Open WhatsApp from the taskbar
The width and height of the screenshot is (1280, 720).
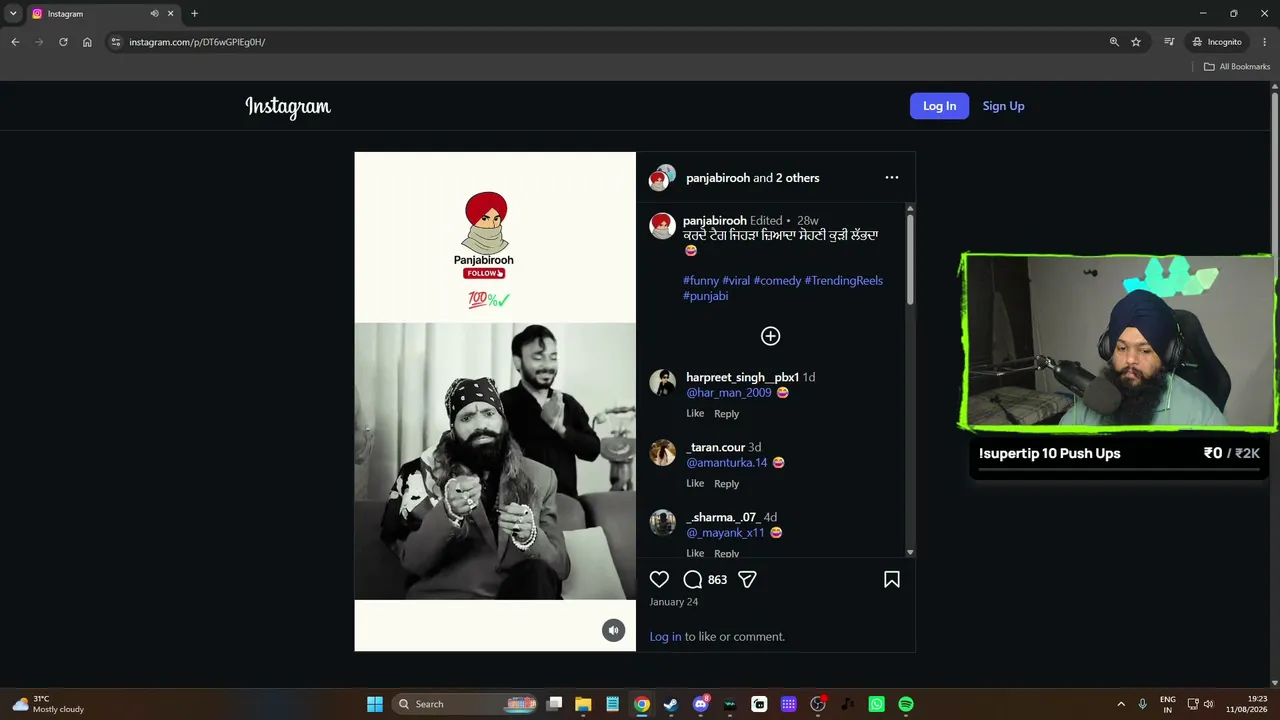click(877, 704)
